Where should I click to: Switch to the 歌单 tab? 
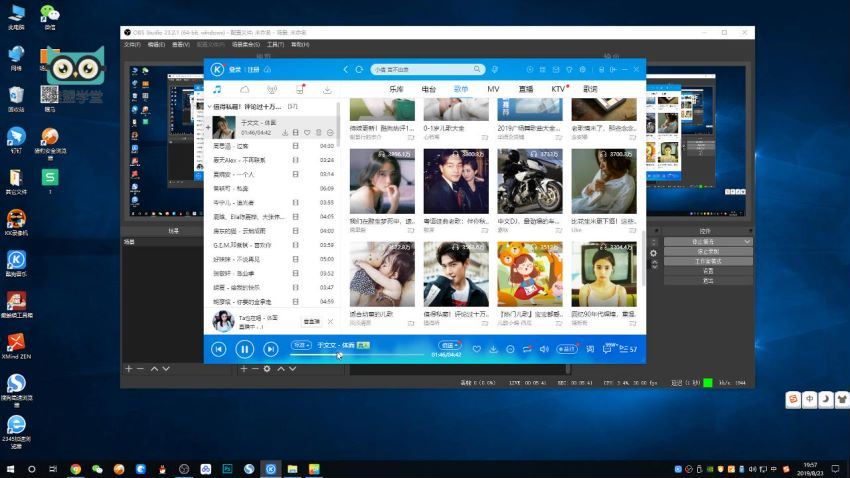point(461,88)
